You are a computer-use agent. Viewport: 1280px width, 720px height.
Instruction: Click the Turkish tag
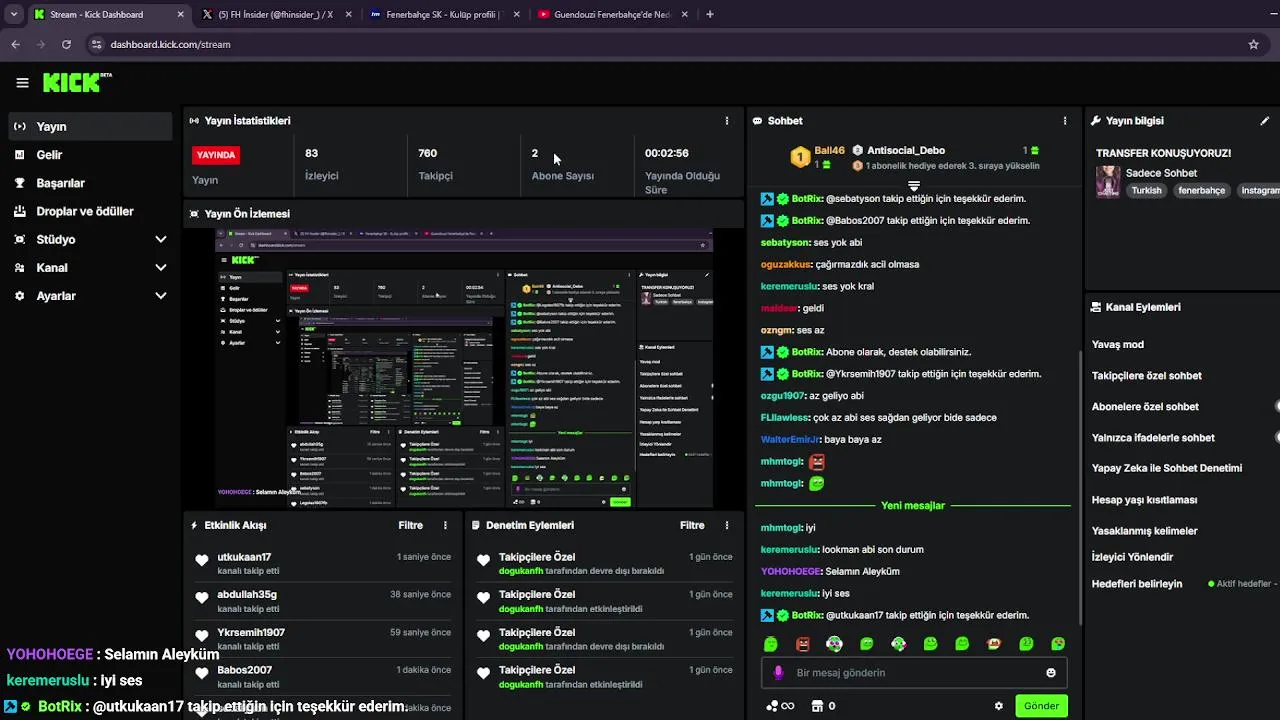[x=1147, y=190]
